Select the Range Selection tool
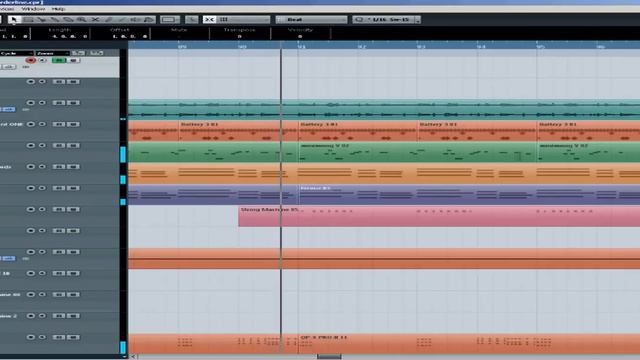 coord(28,19)
